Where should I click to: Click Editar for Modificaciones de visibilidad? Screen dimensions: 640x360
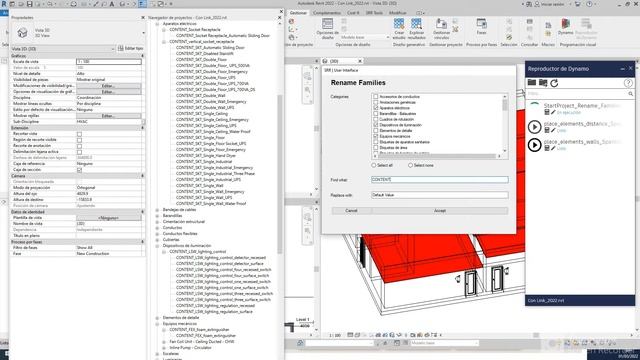pyautogui.click(x=109, y=86)
